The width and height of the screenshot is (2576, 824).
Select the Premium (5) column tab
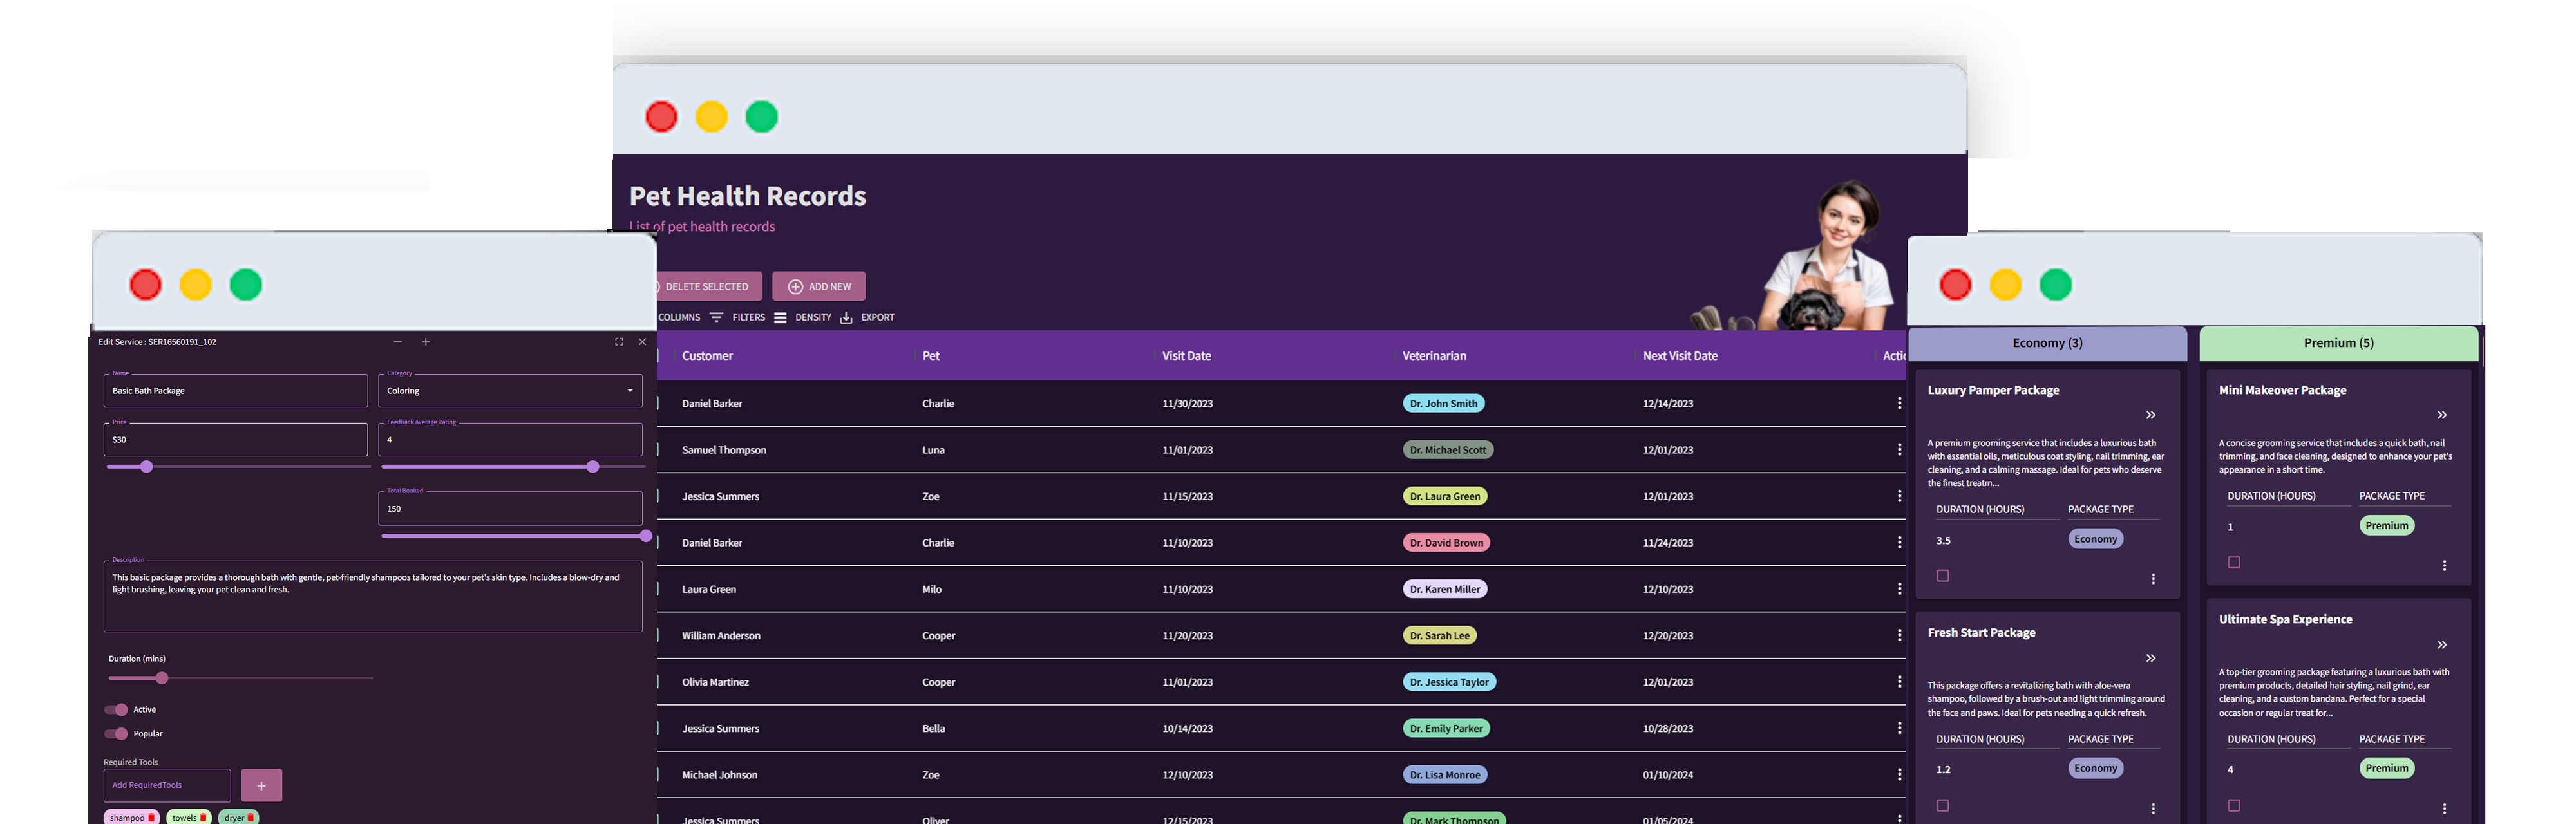[2338, 343]
